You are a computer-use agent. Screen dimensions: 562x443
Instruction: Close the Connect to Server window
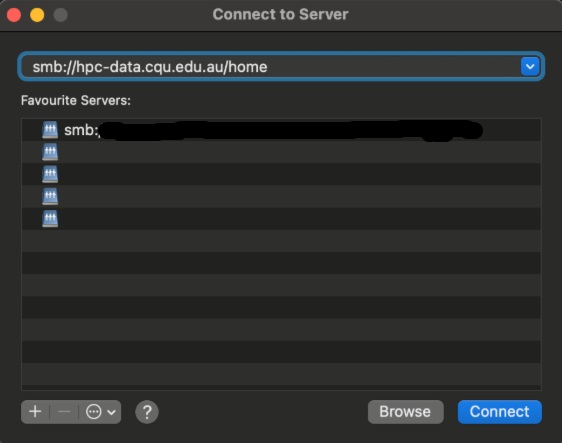(14, 15)
